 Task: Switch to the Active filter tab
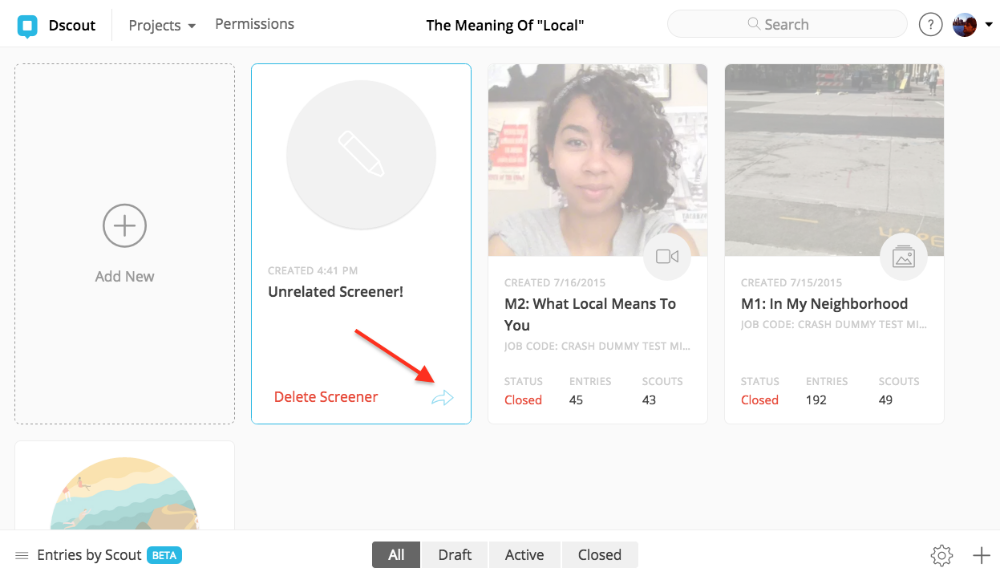pos(524,555)
